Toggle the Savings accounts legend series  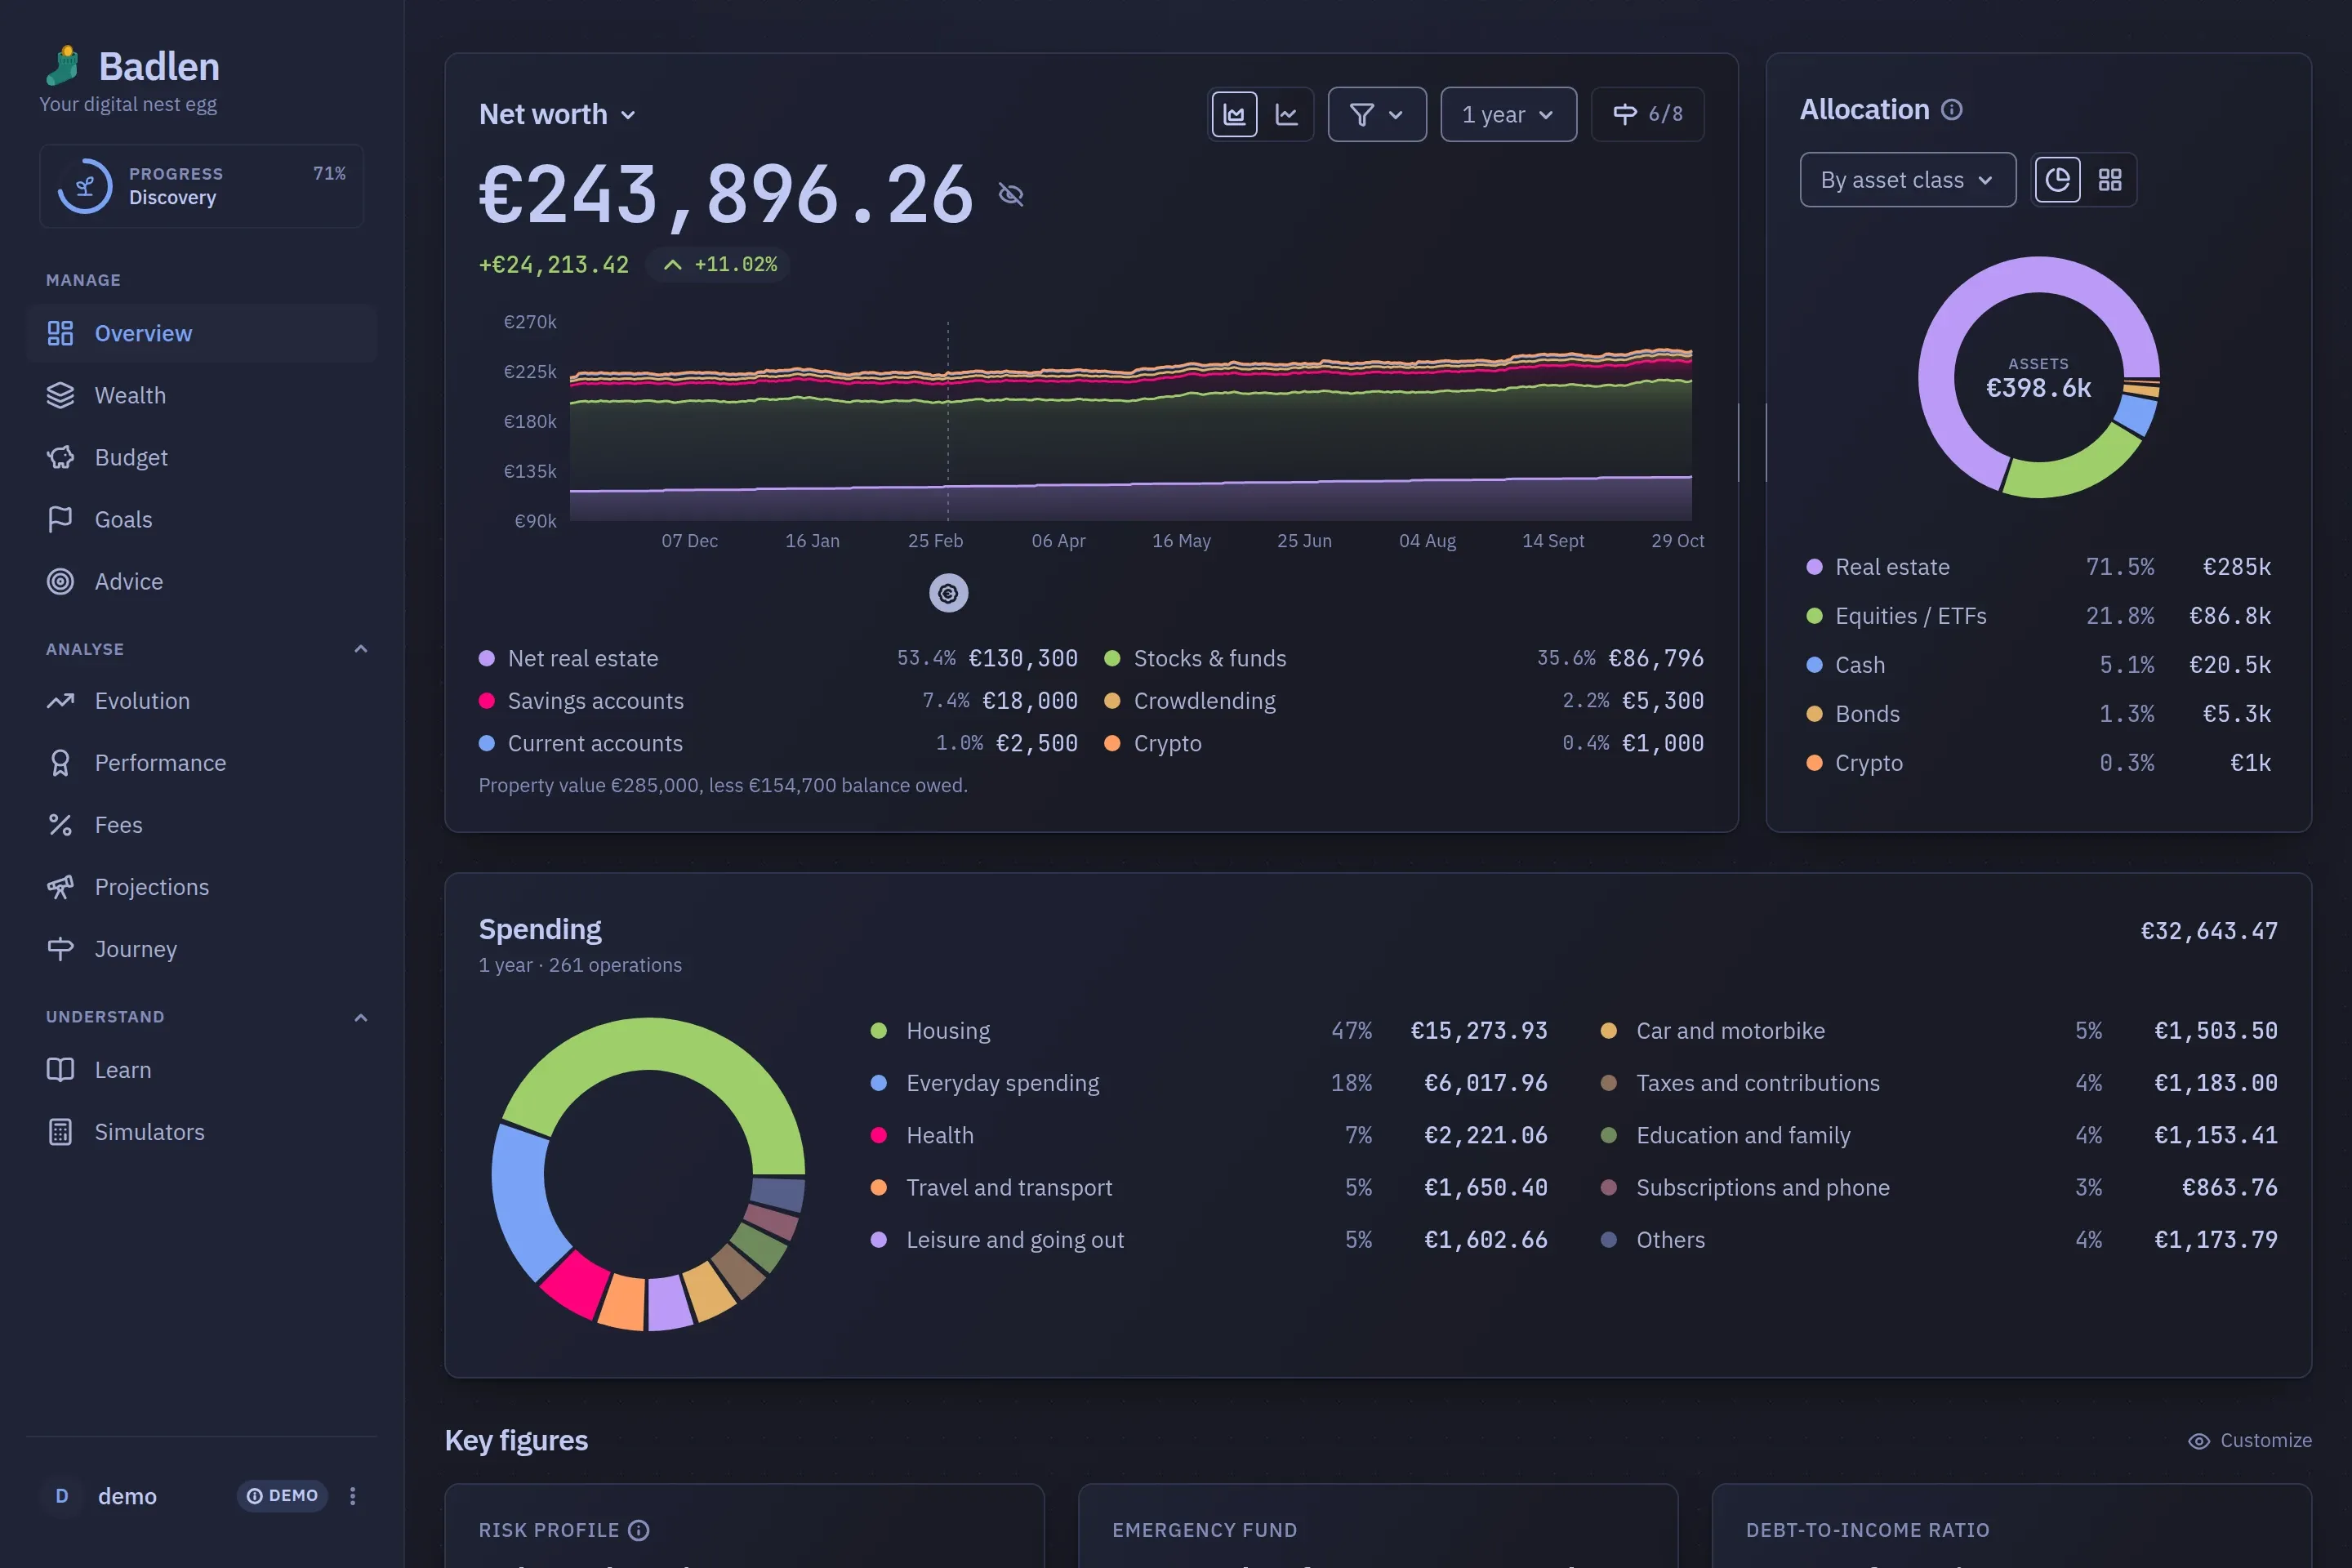pyautogui.click(x=778, y=701)
